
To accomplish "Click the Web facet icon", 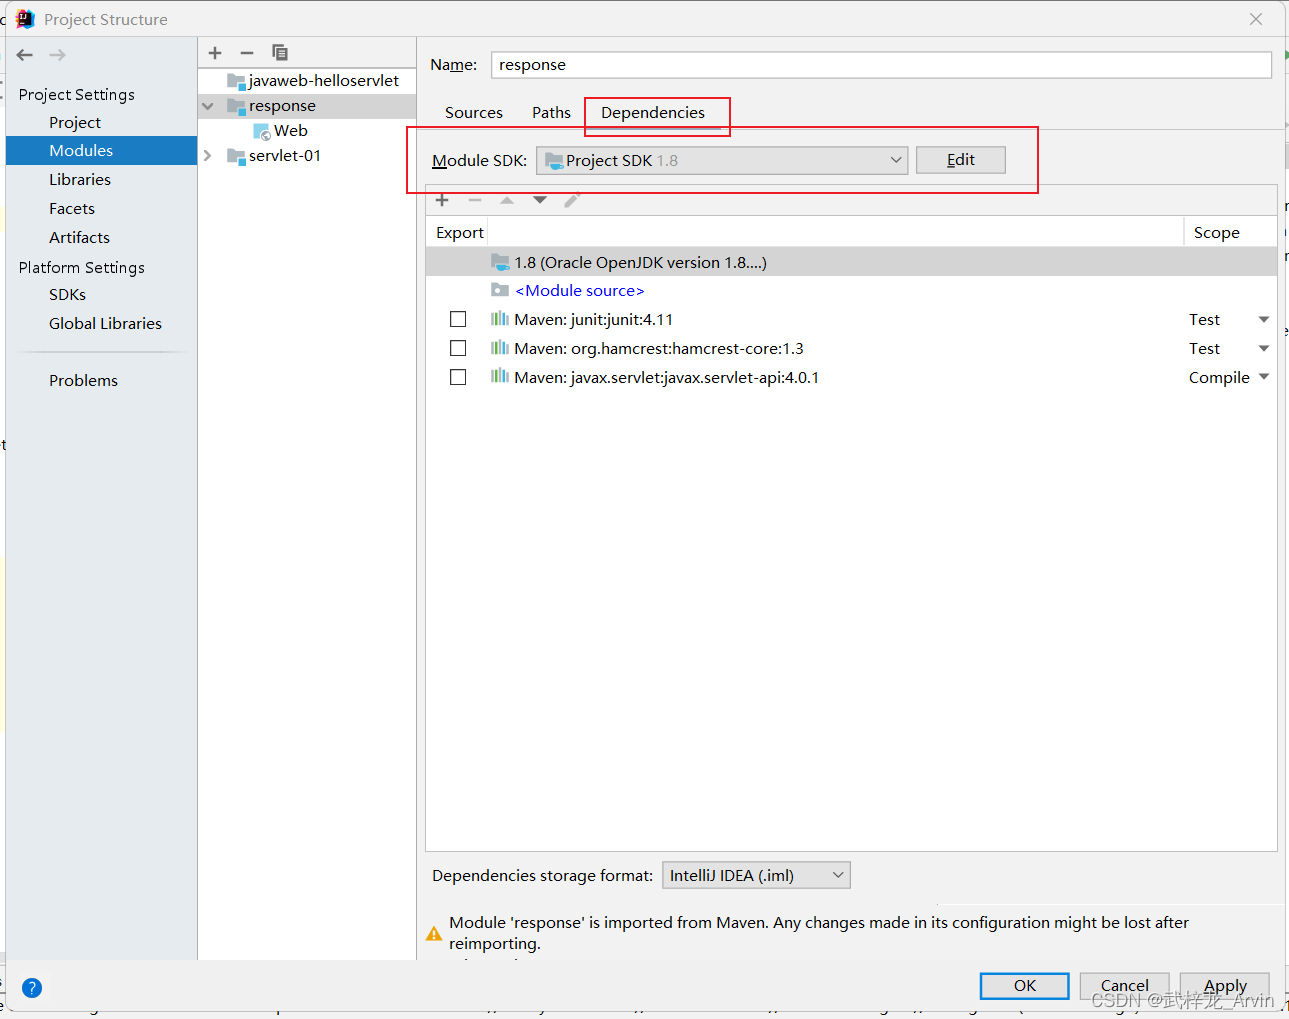I will (262, 131).
